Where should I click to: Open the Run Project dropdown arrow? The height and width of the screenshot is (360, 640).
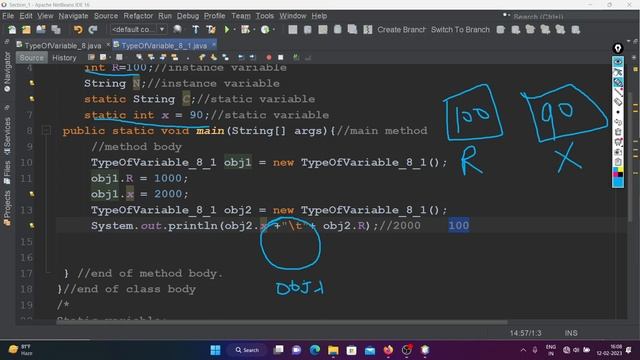pos(234,29)
